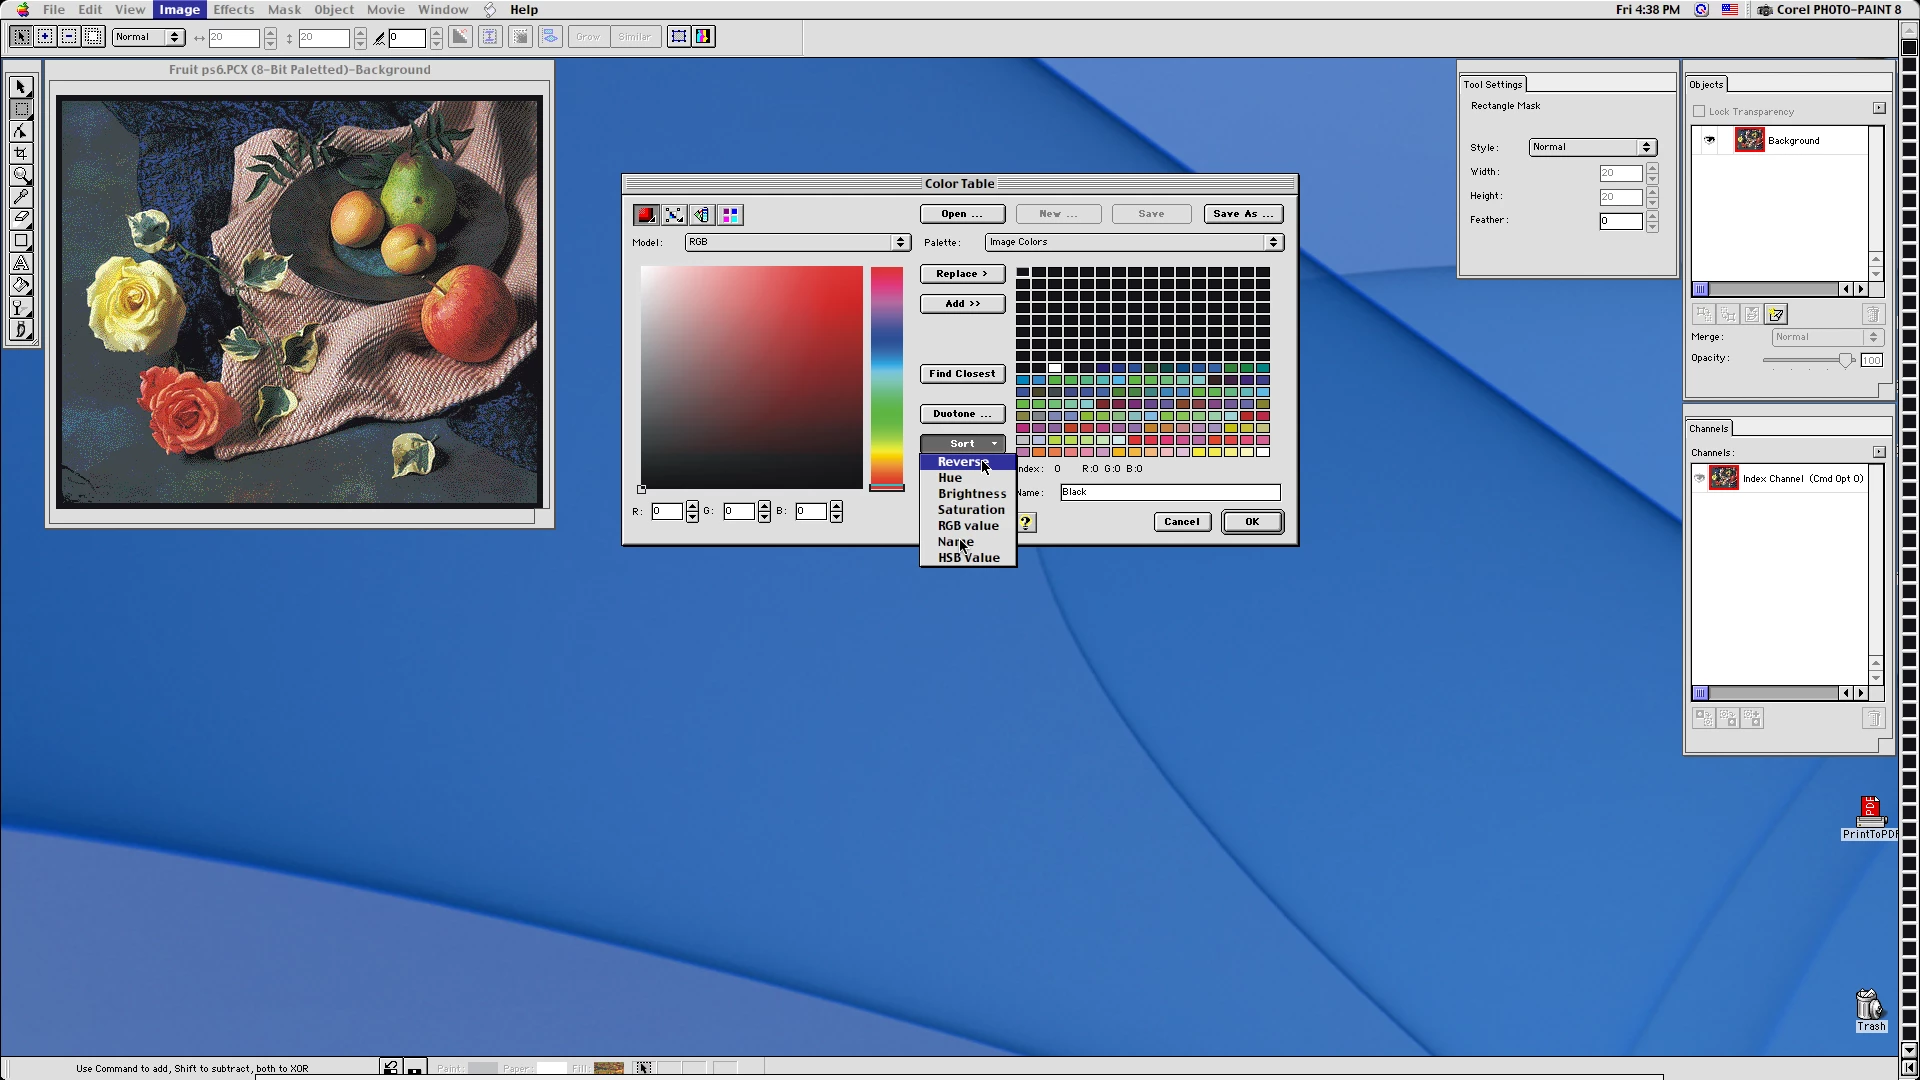The height and width of the screenshot is (1080, 1920).
Task: Click the Additive mask mode icon
Action: click(x=45, y=37)
